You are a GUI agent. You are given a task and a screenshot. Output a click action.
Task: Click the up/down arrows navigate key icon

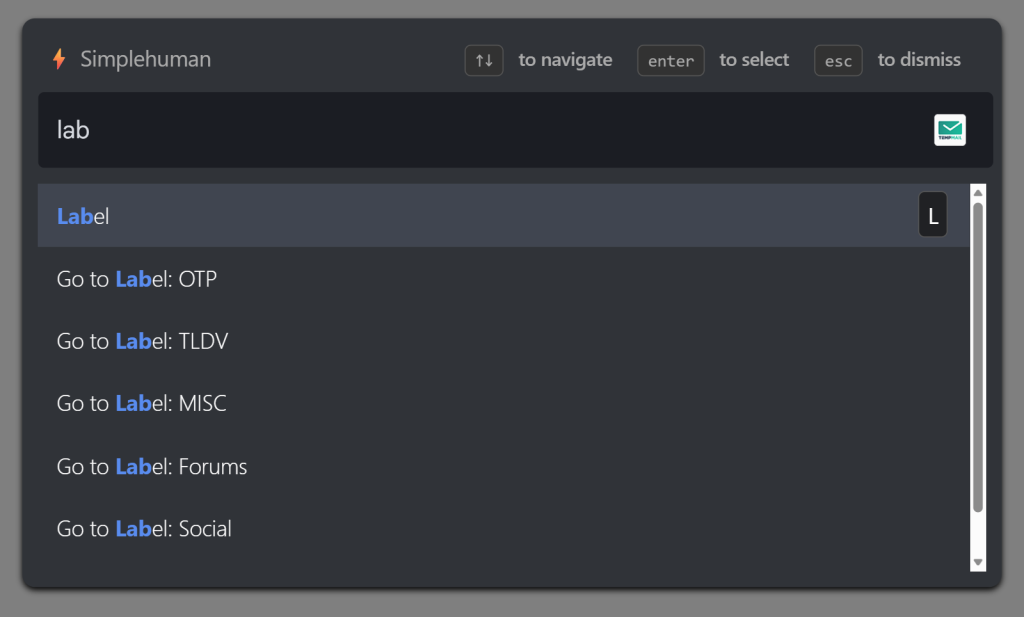pyautogui.click(x=484, y=61)
